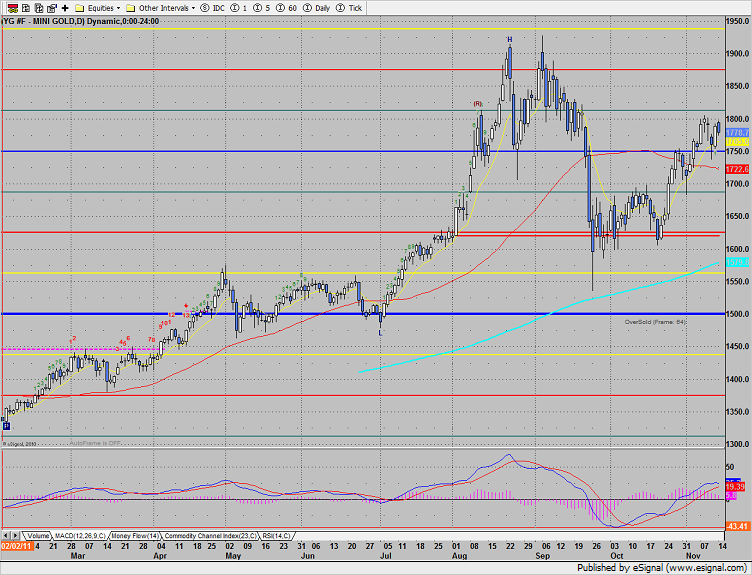Switch to 5-minute interval

coord(262,8)
